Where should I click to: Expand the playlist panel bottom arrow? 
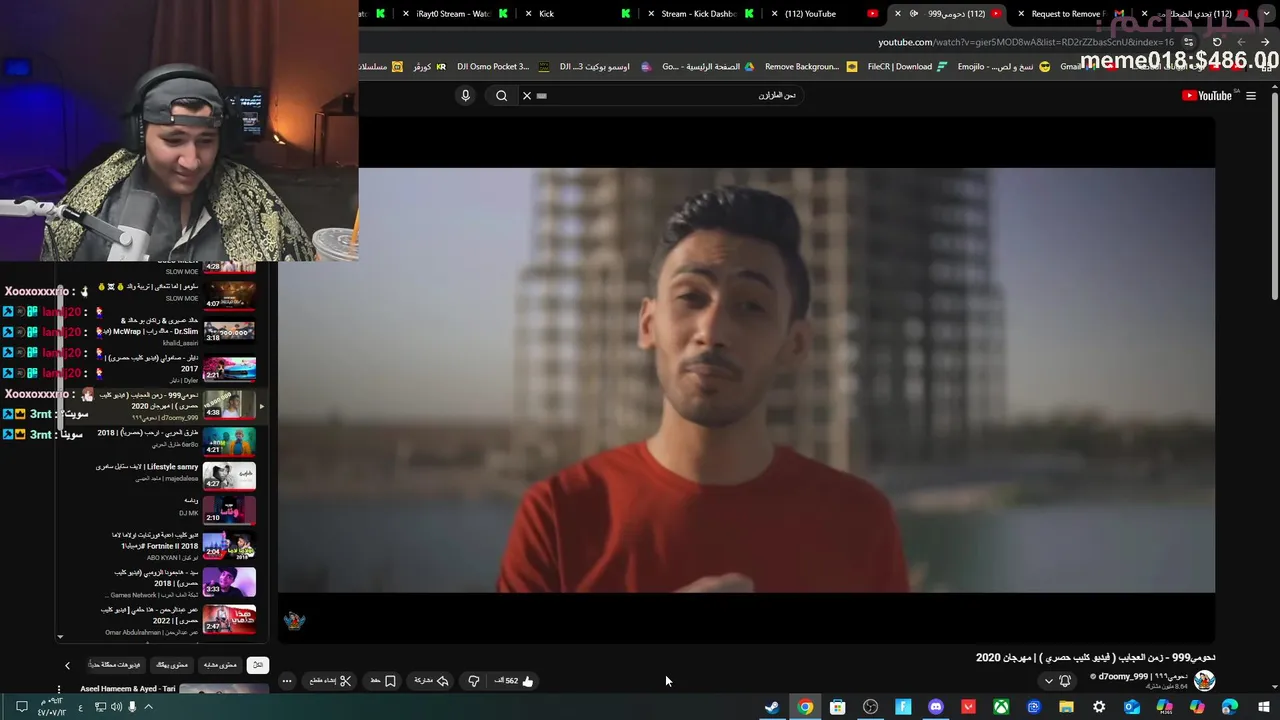point(60,637)
